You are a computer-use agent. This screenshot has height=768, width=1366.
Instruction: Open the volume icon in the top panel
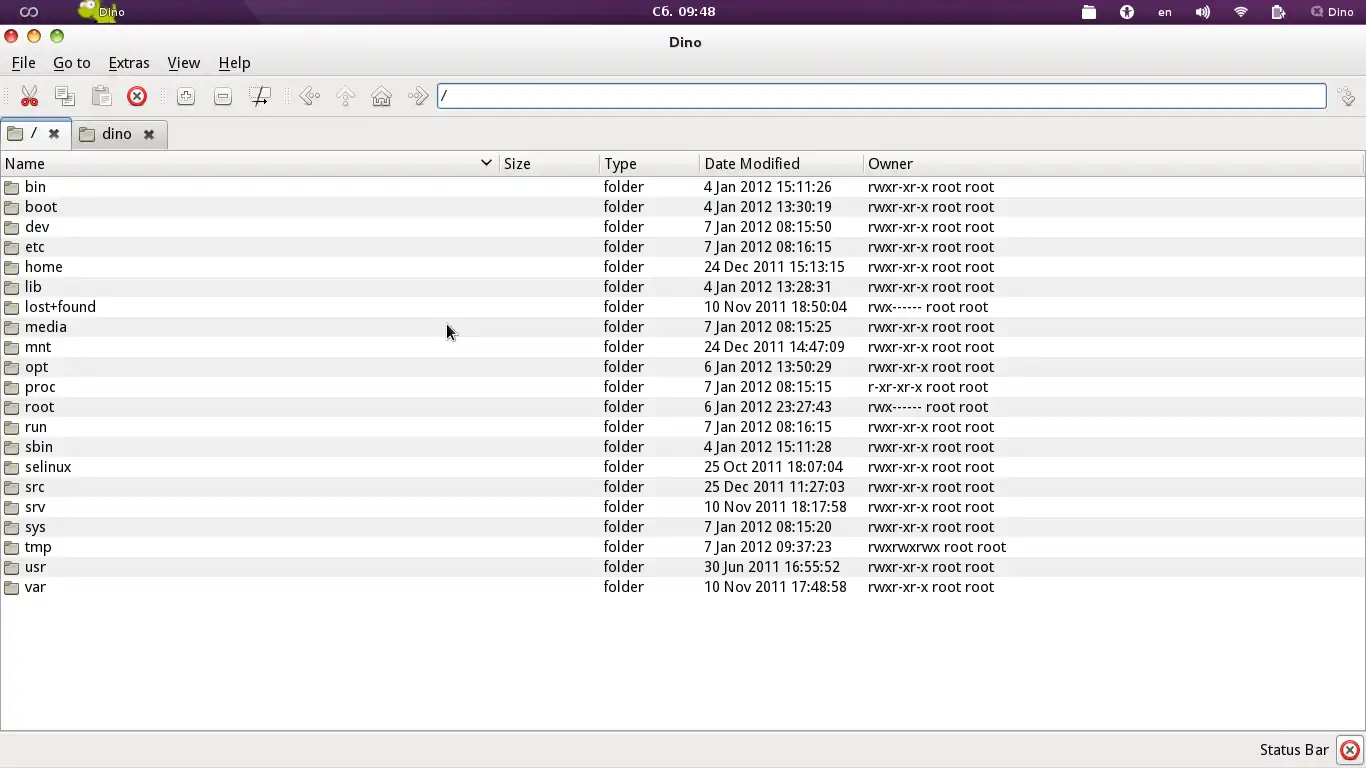point(1202,12)
